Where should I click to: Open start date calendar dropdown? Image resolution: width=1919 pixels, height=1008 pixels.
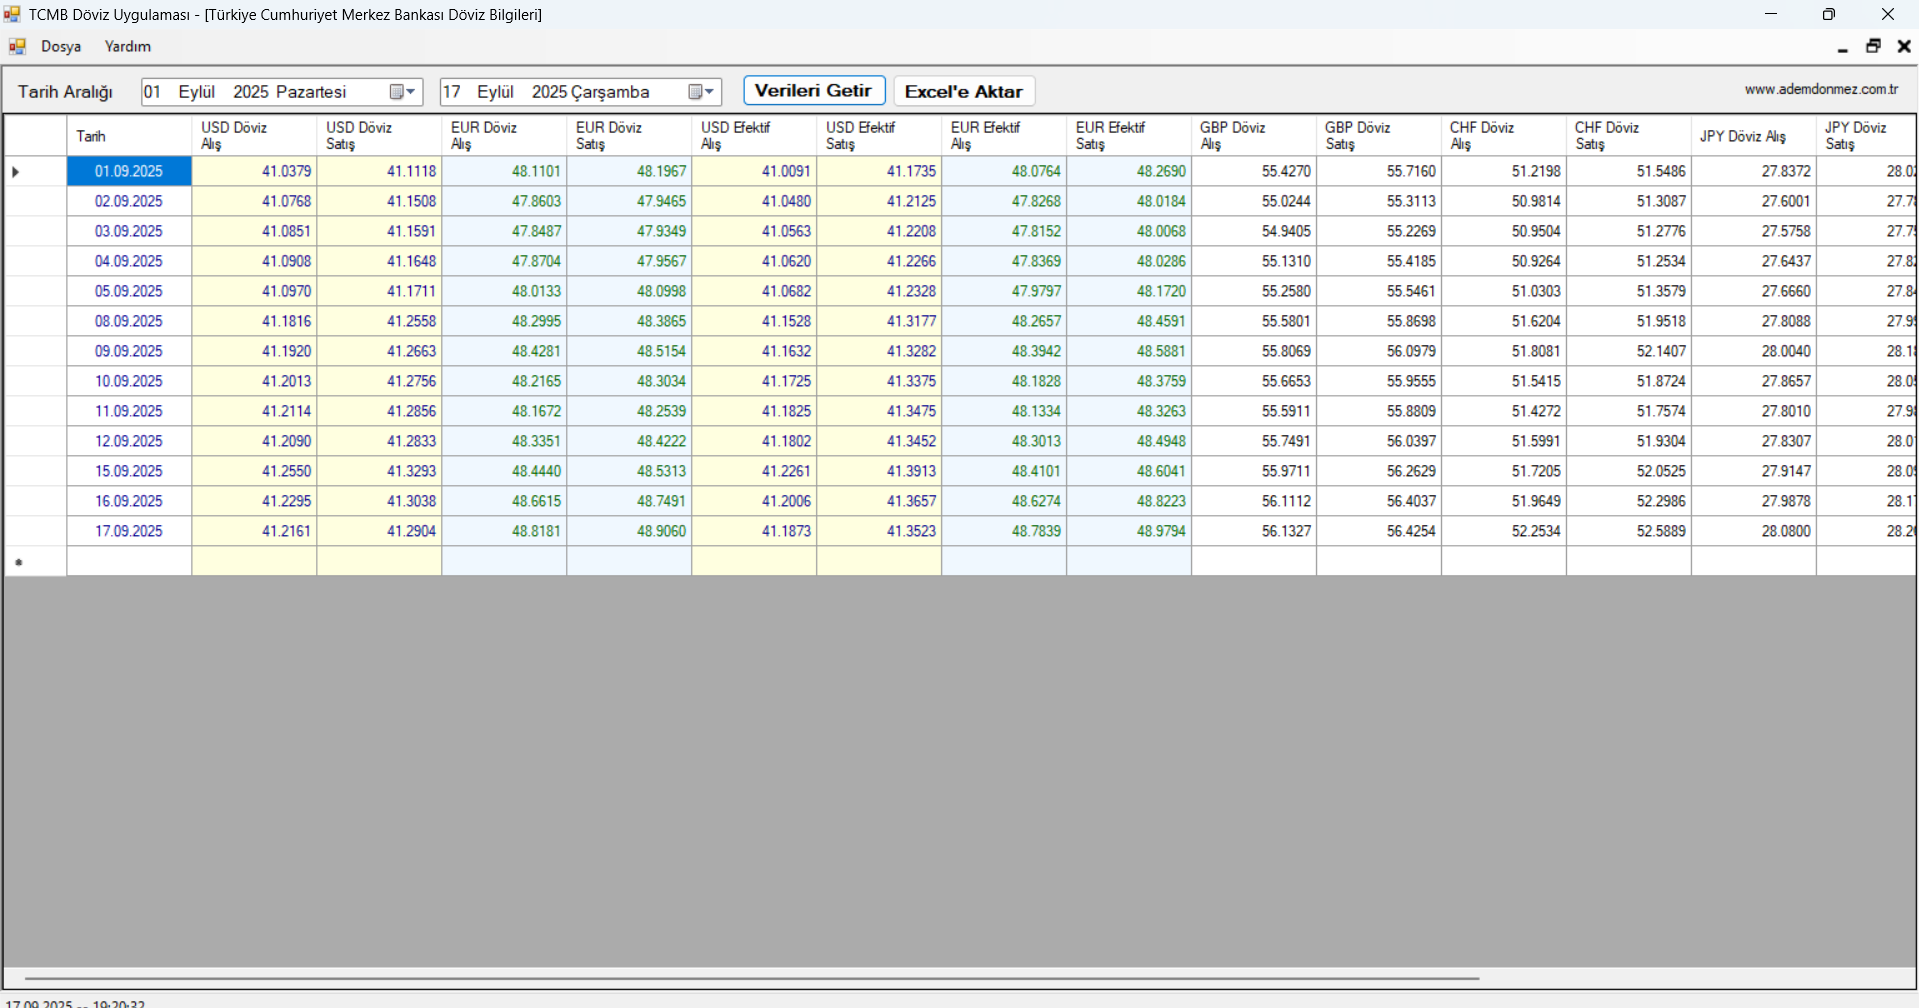[x=403, y=92]
